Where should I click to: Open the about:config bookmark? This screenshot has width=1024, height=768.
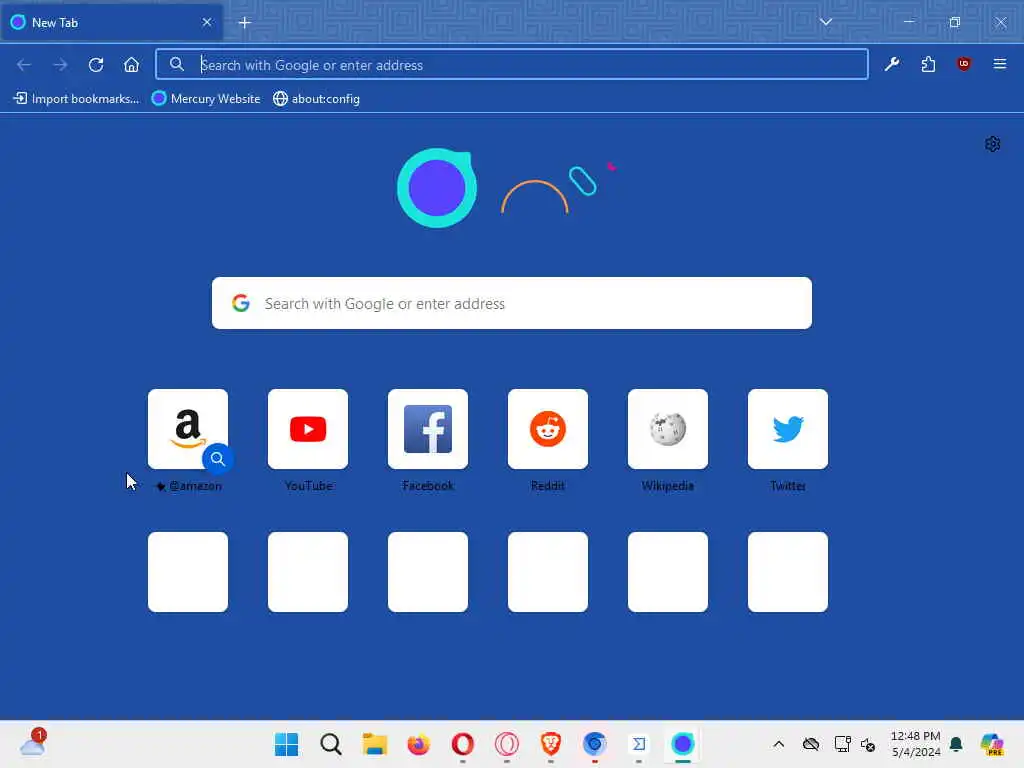coord(317,99)
